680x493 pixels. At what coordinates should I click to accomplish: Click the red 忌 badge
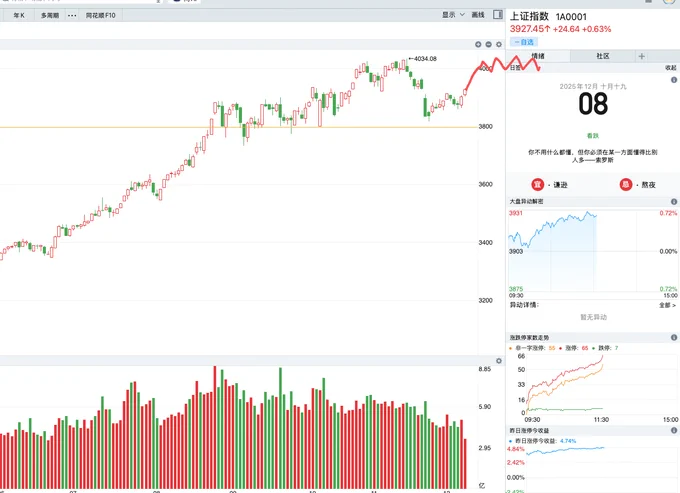[x=626, y=185]
